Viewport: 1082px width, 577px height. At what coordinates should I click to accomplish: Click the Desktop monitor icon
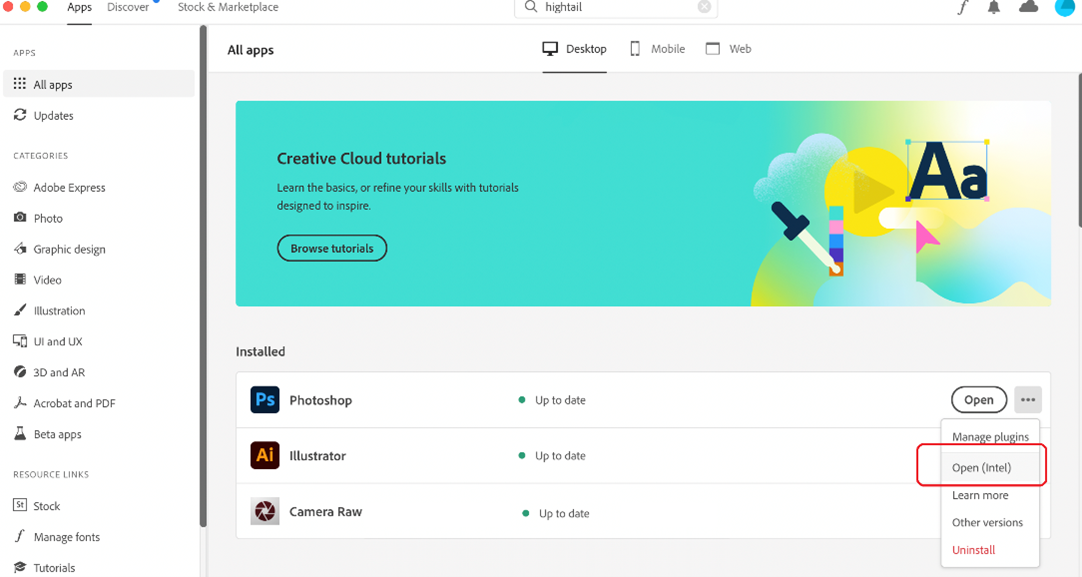[x=550, y=48]
